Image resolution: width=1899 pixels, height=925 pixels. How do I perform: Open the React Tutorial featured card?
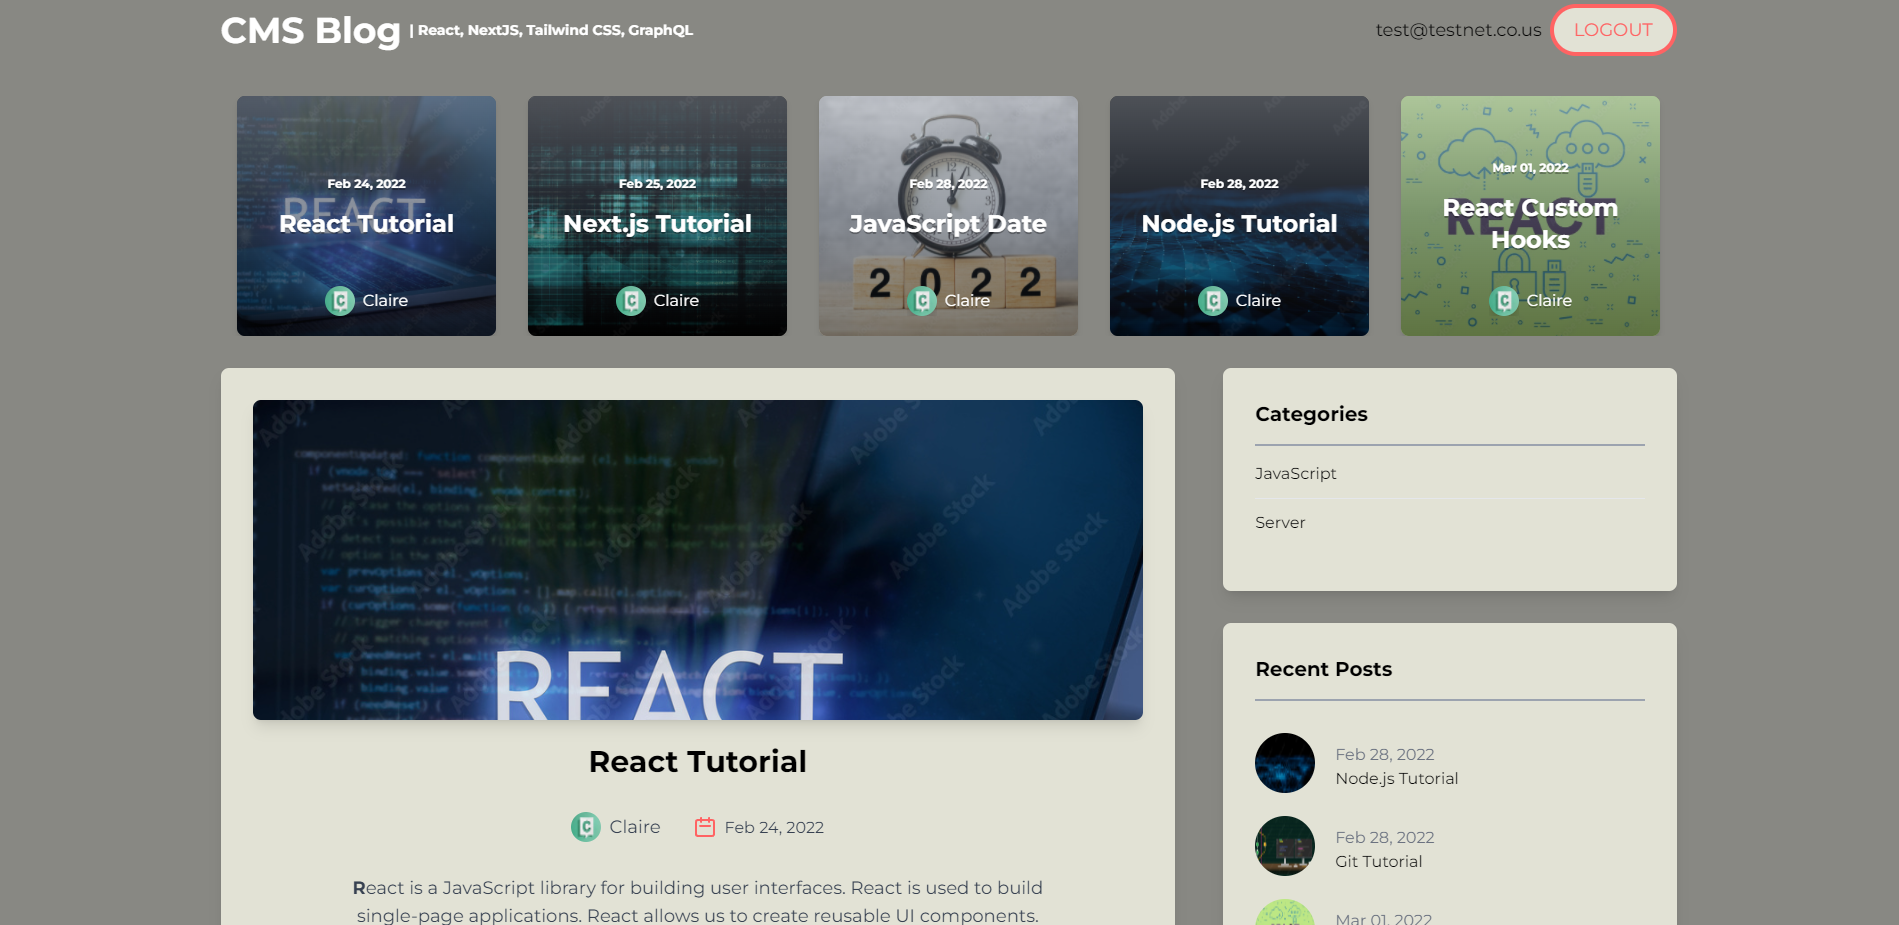click(366, 216)
